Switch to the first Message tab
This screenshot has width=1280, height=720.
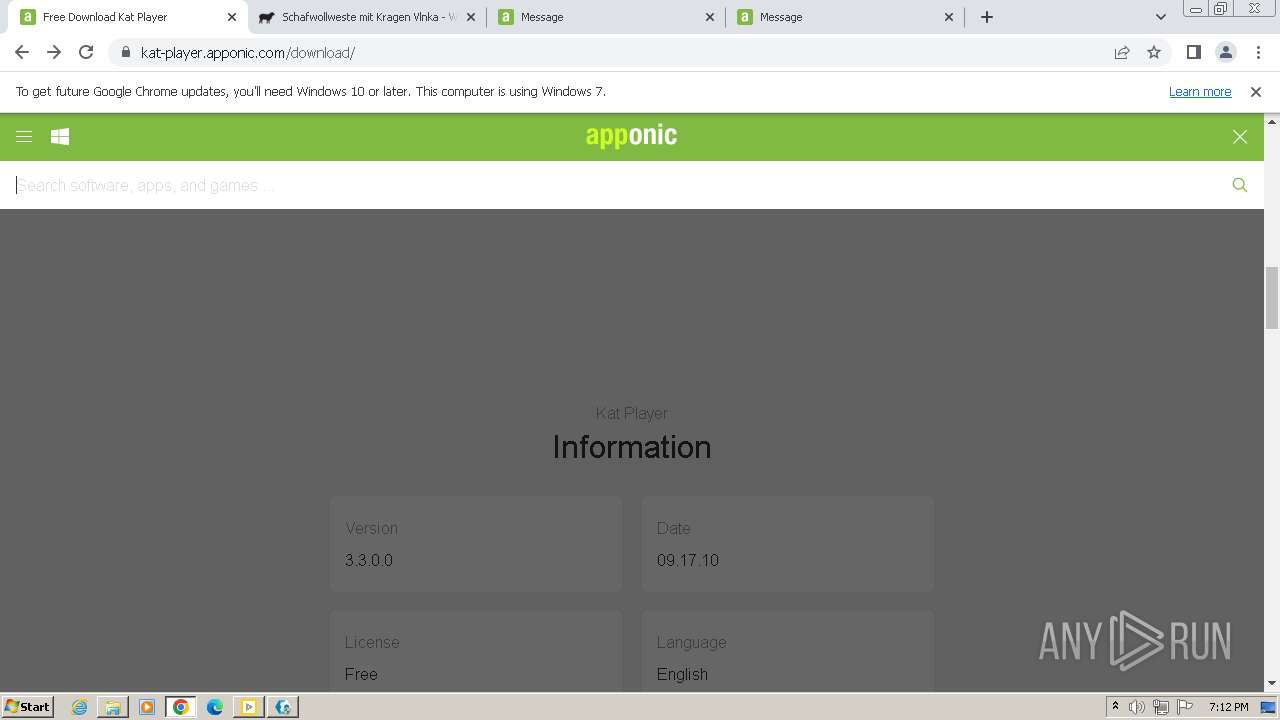click(x=606, y=17)
